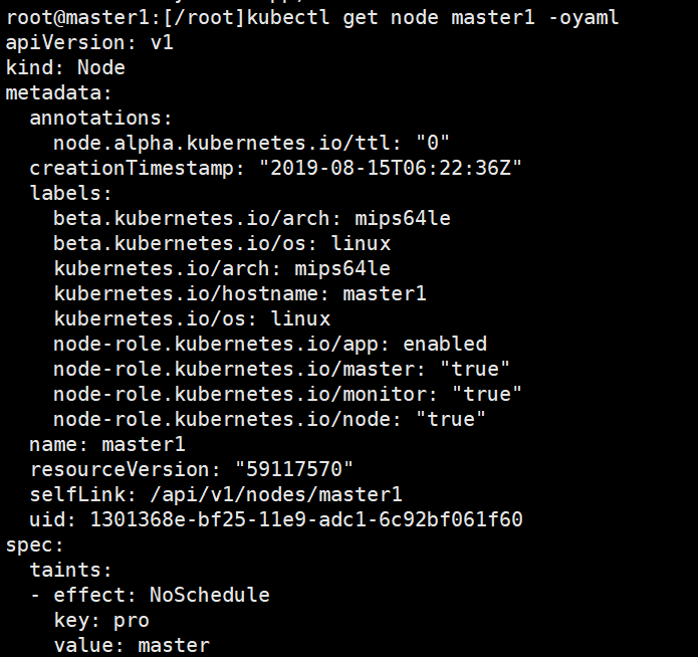Click the node-role.kubernetes.io/monitor label line
This screenshot has height=657, width=698.
point(288,394)
